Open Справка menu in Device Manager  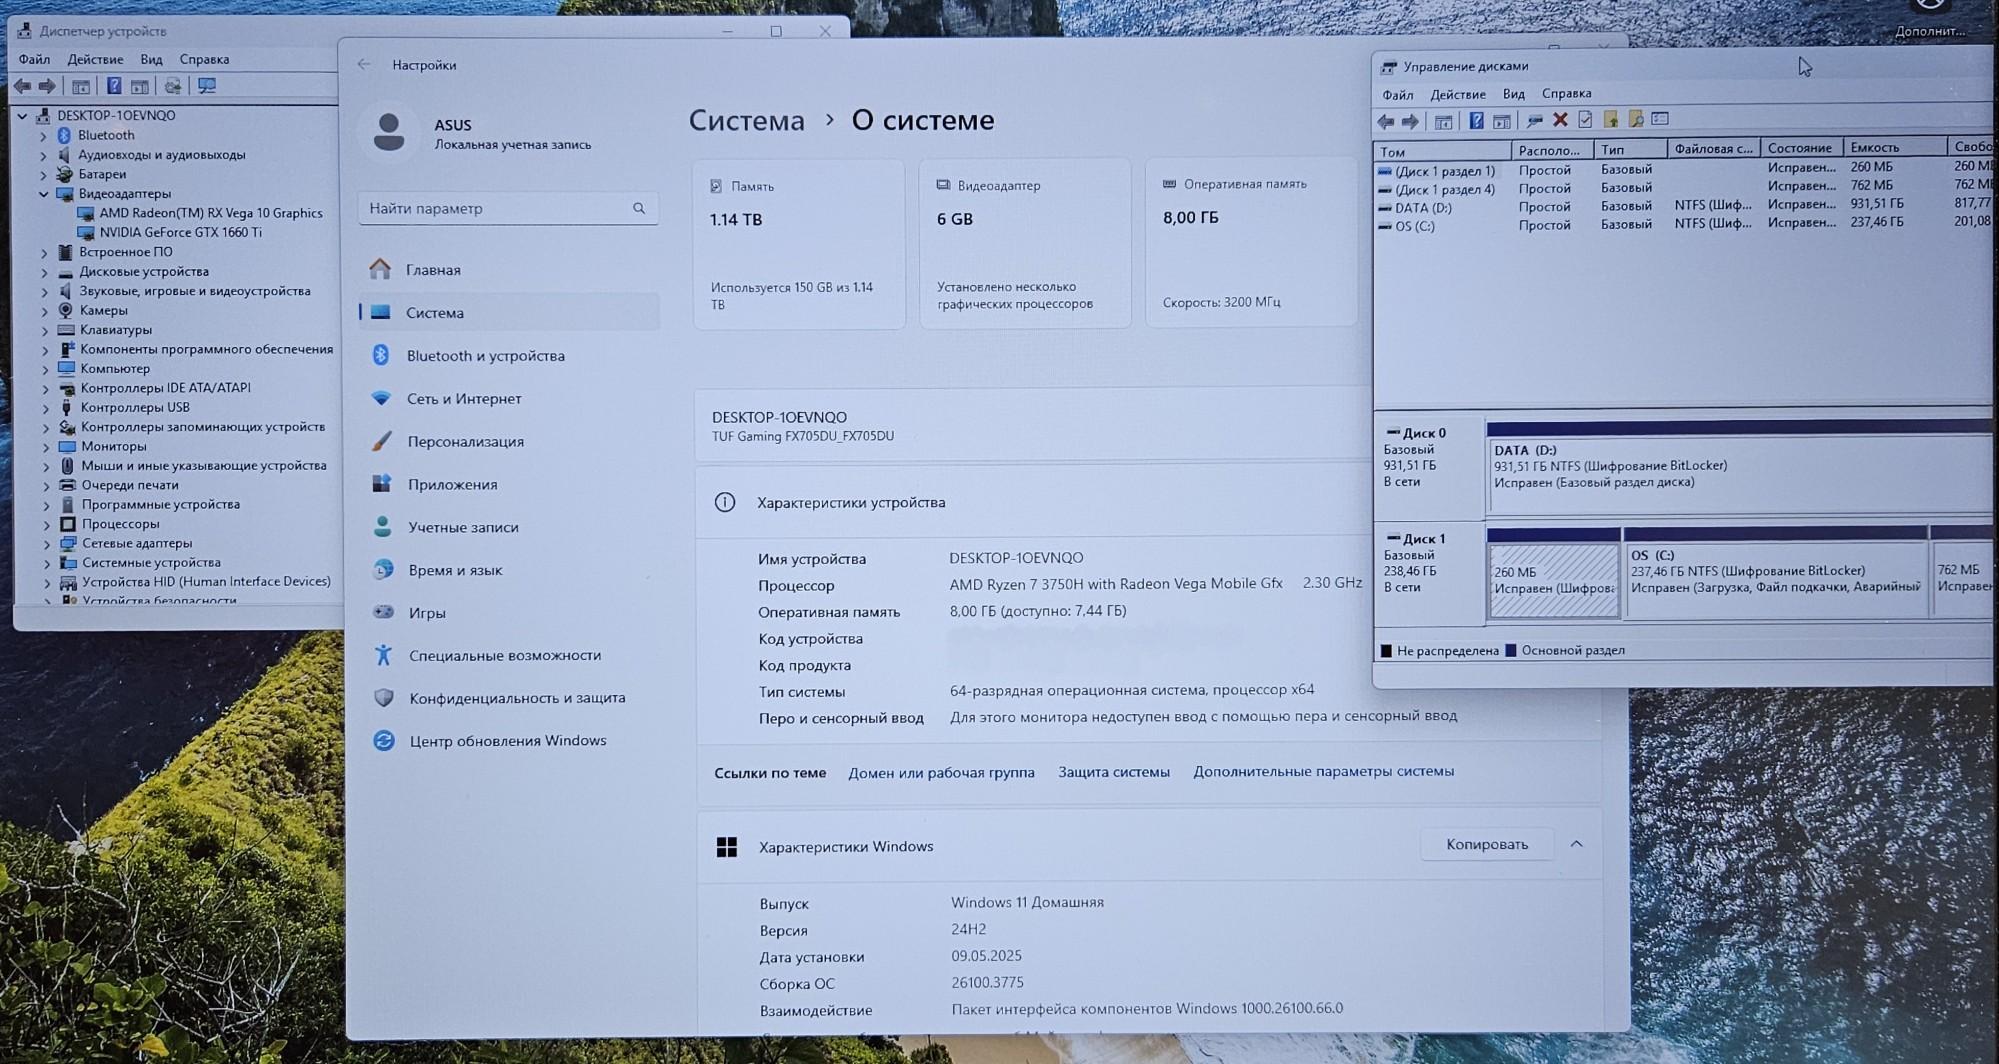click(204, 59)
